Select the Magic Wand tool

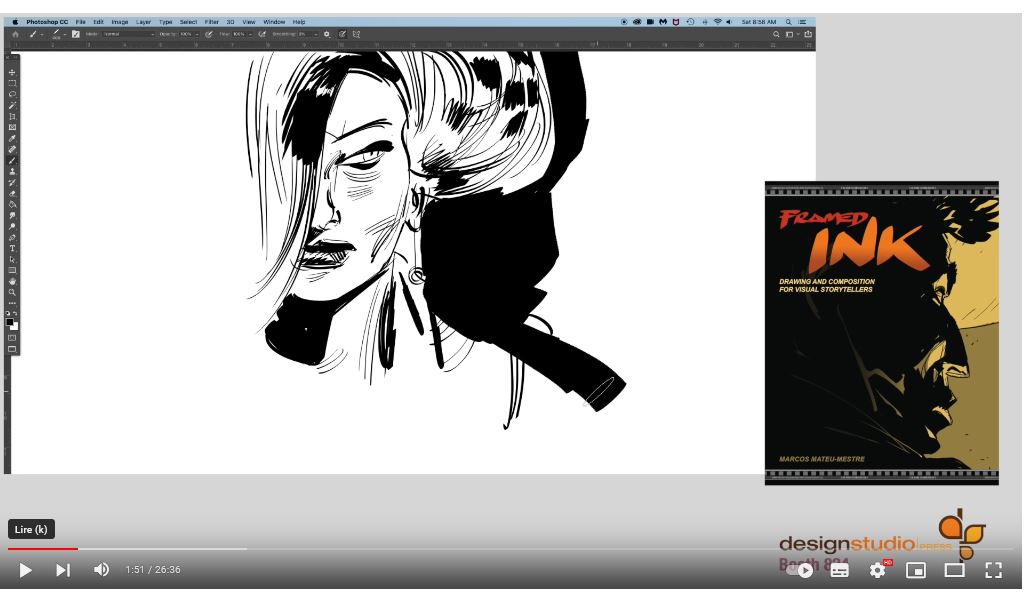(x=12, y=105)
